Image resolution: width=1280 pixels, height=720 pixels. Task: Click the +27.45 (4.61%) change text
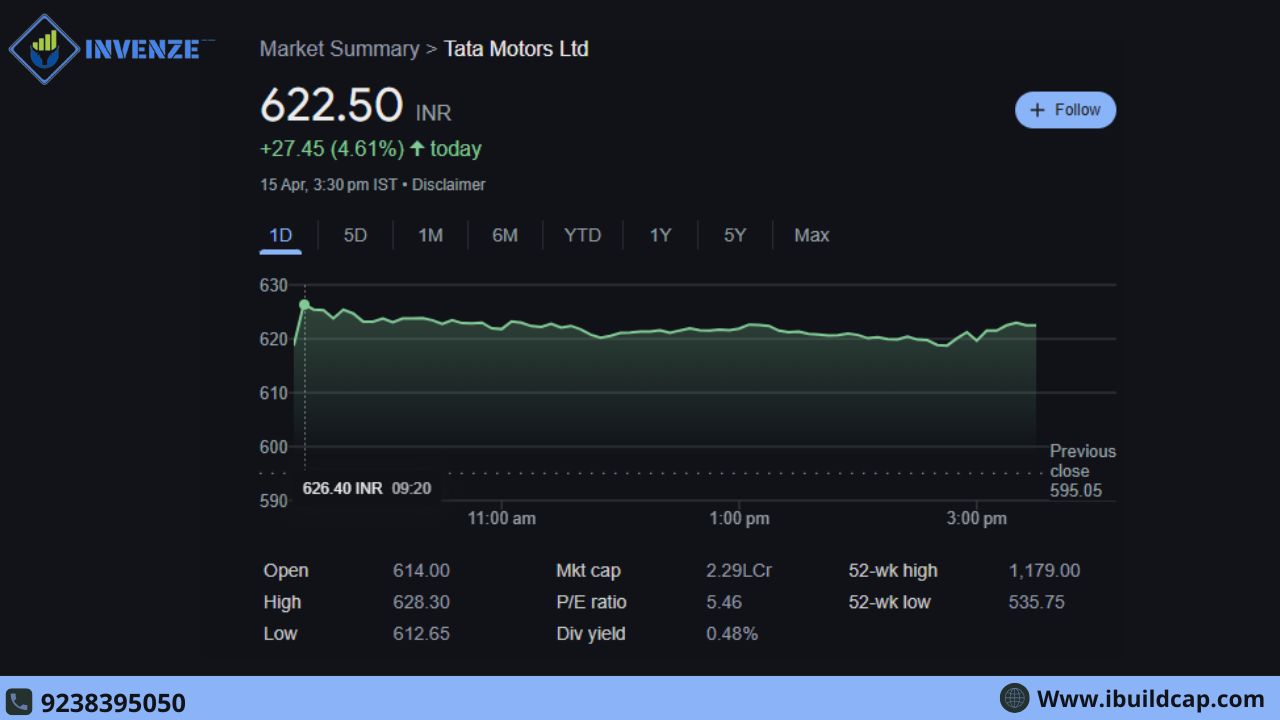point(332,149)
